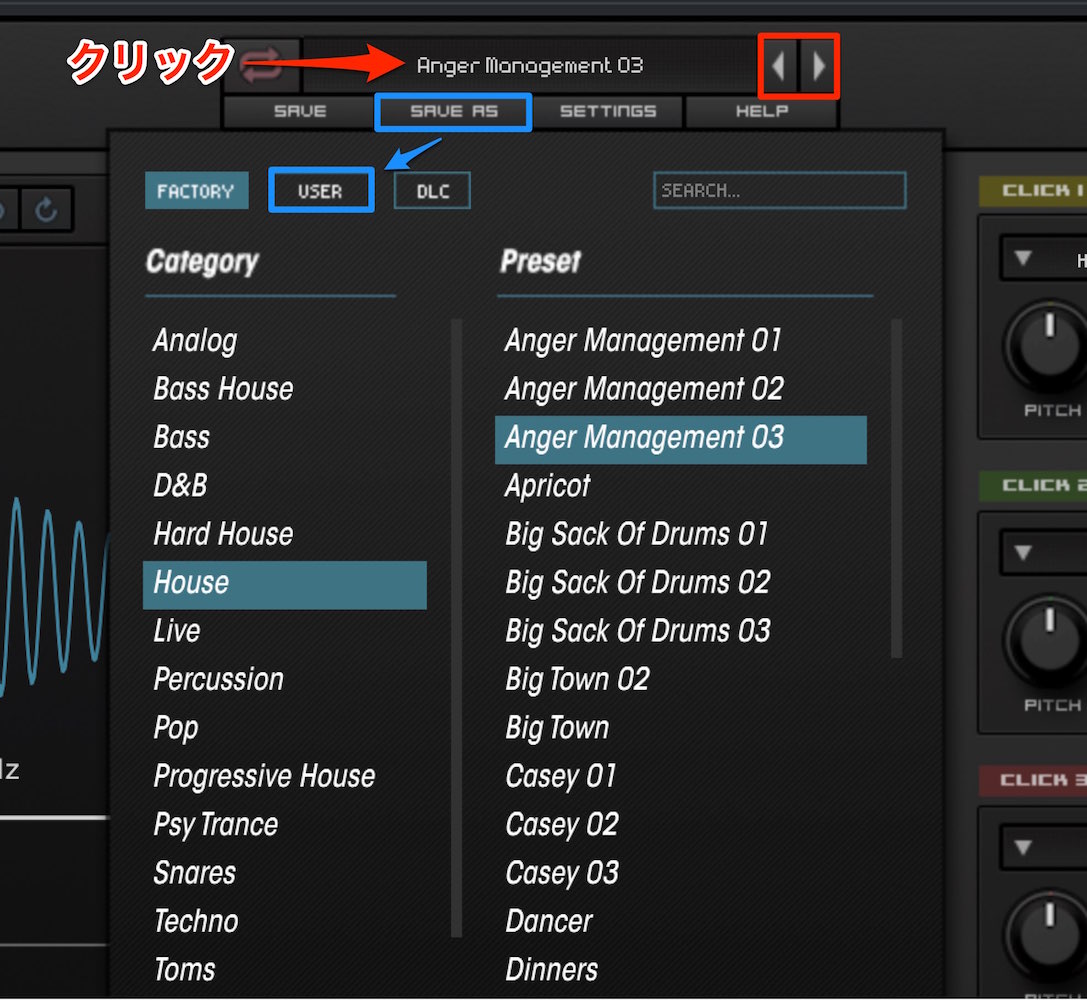Open the HELP menu

click(x=762, y=112)
